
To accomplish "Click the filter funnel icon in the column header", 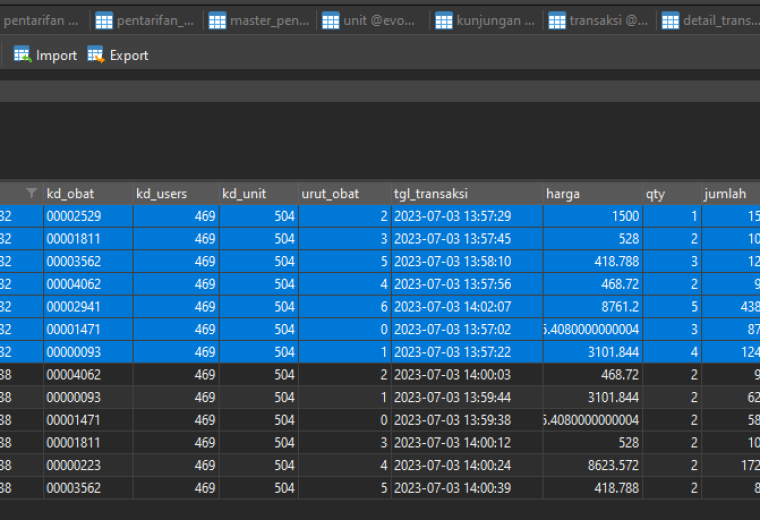I will pyautogui.click(x=32, y=193).
